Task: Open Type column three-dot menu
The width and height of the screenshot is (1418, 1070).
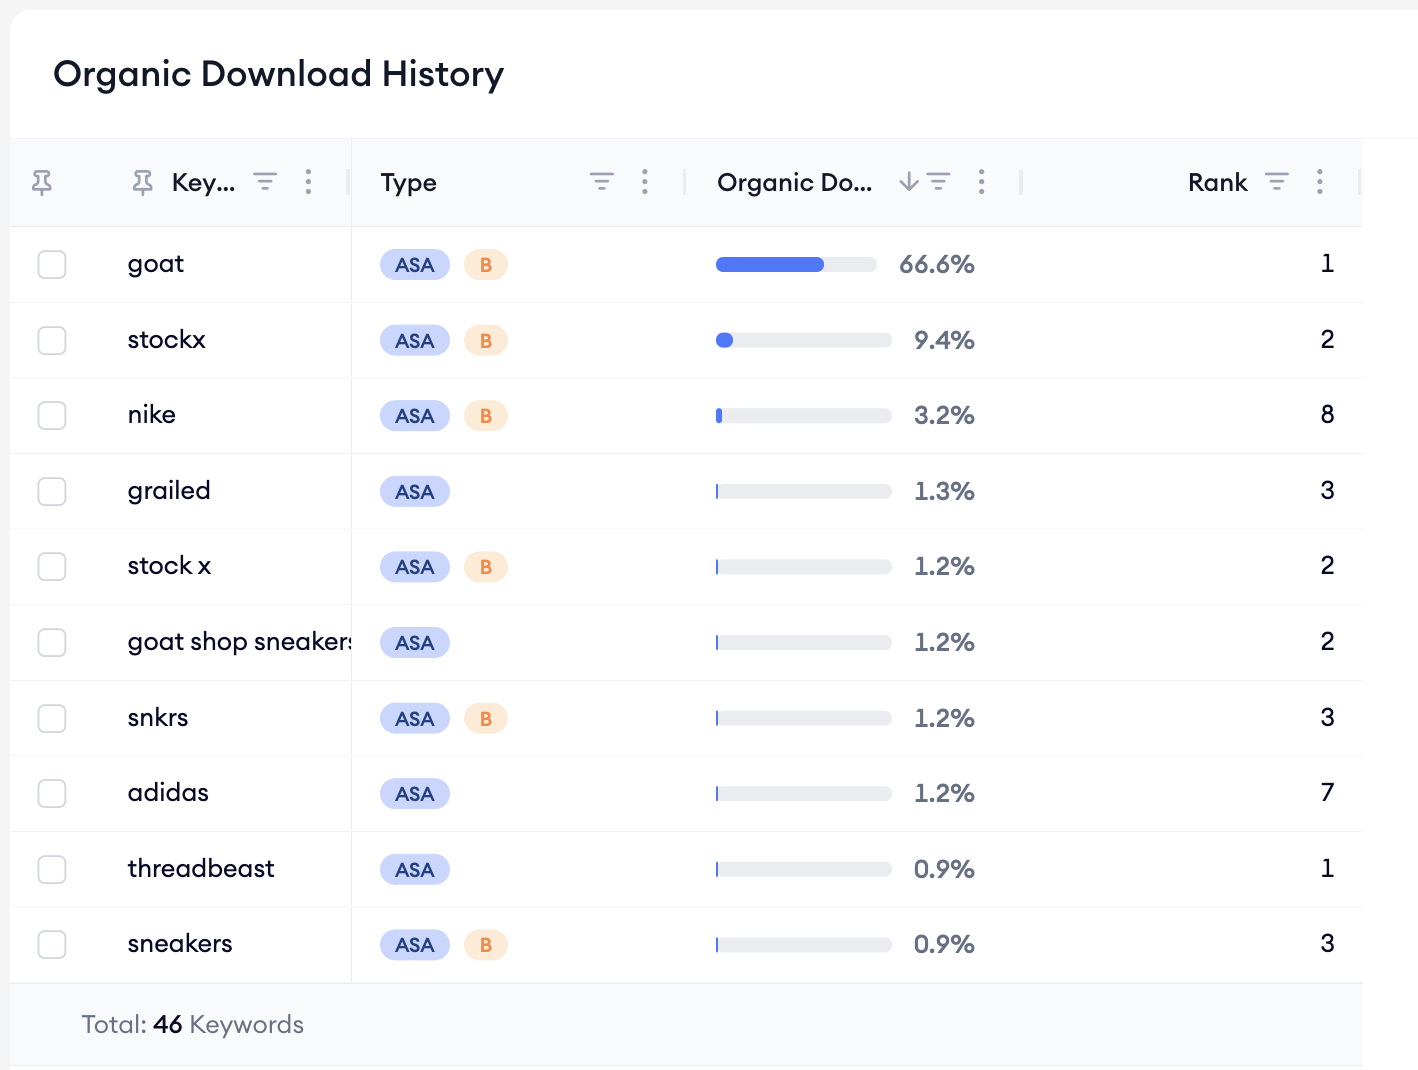Action: [x=645, y=181]
